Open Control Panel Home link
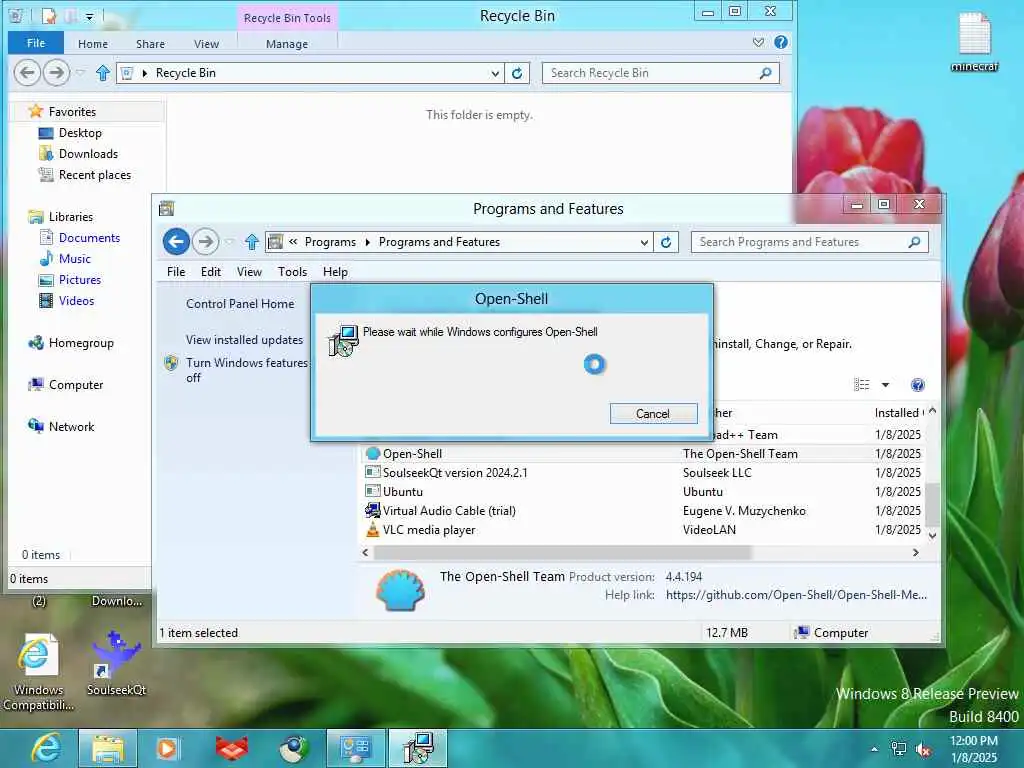Image resolution: width=1024 pixels, height=768 pixels. coord(240,304)
